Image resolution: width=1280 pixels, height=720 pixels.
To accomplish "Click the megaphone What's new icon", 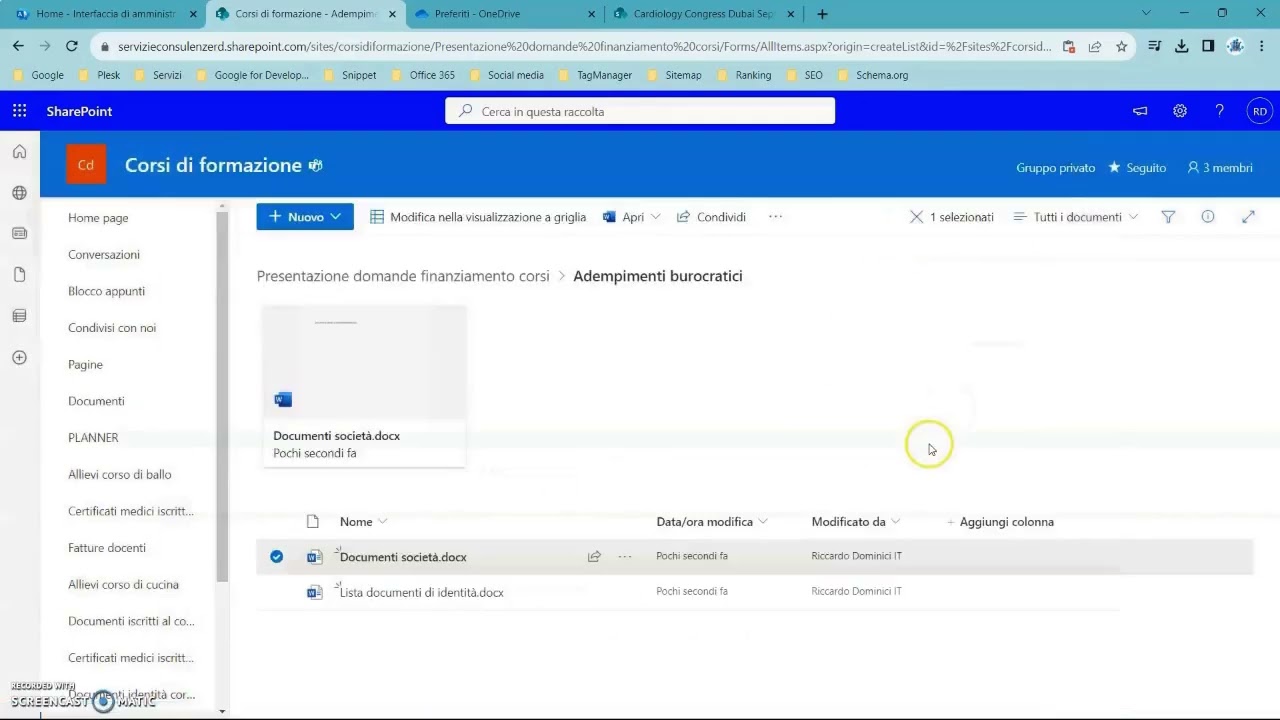I will coord(1140,111).
